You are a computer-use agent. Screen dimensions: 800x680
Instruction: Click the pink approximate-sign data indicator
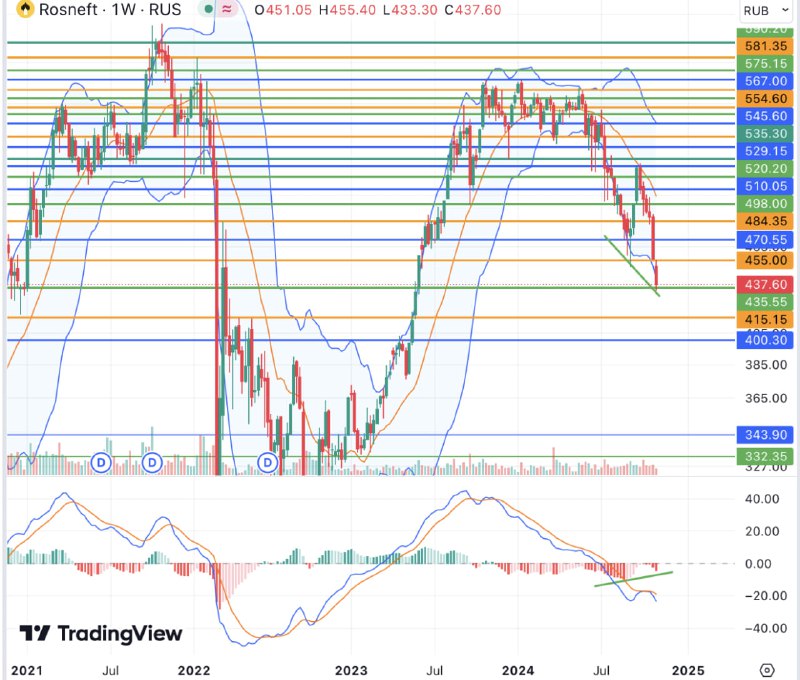click(x=227, y=9)
